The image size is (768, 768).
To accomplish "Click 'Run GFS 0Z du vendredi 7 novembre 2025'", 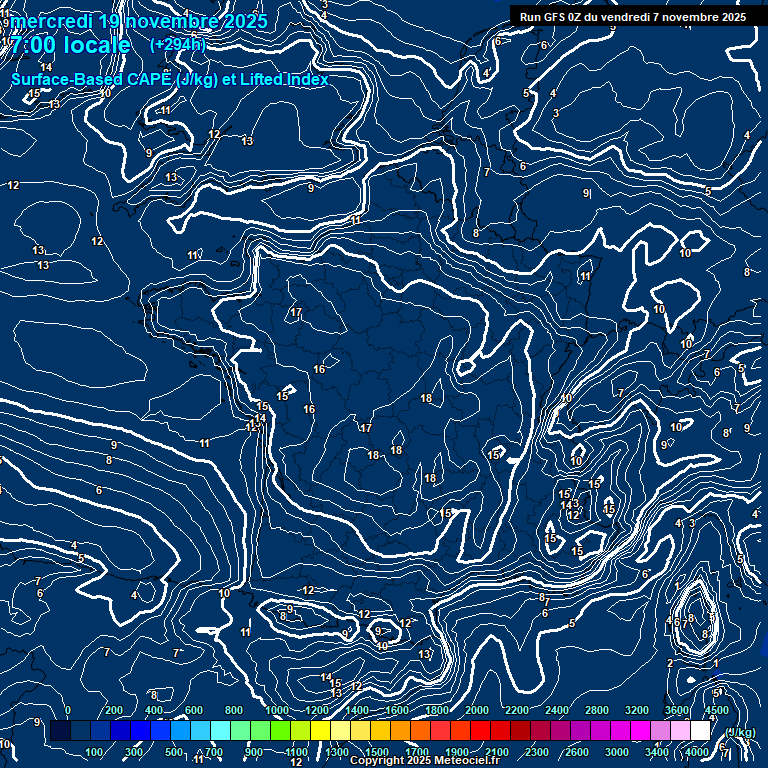I will pos(633,17).
